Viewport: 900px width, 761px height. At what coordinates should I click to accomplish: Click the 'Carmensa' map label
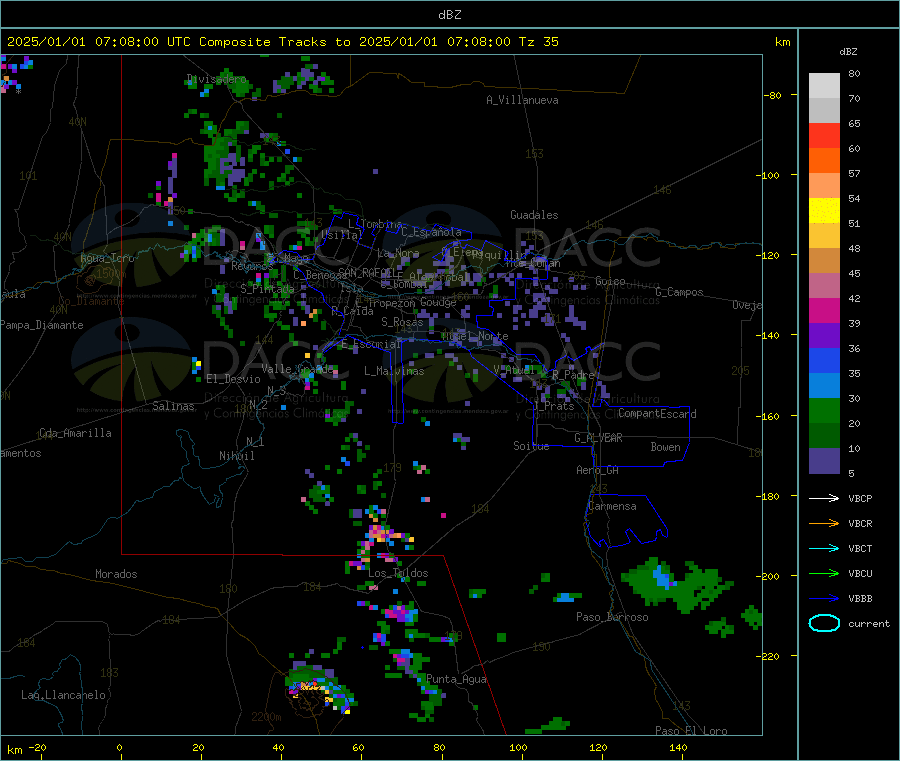point(612,506)
